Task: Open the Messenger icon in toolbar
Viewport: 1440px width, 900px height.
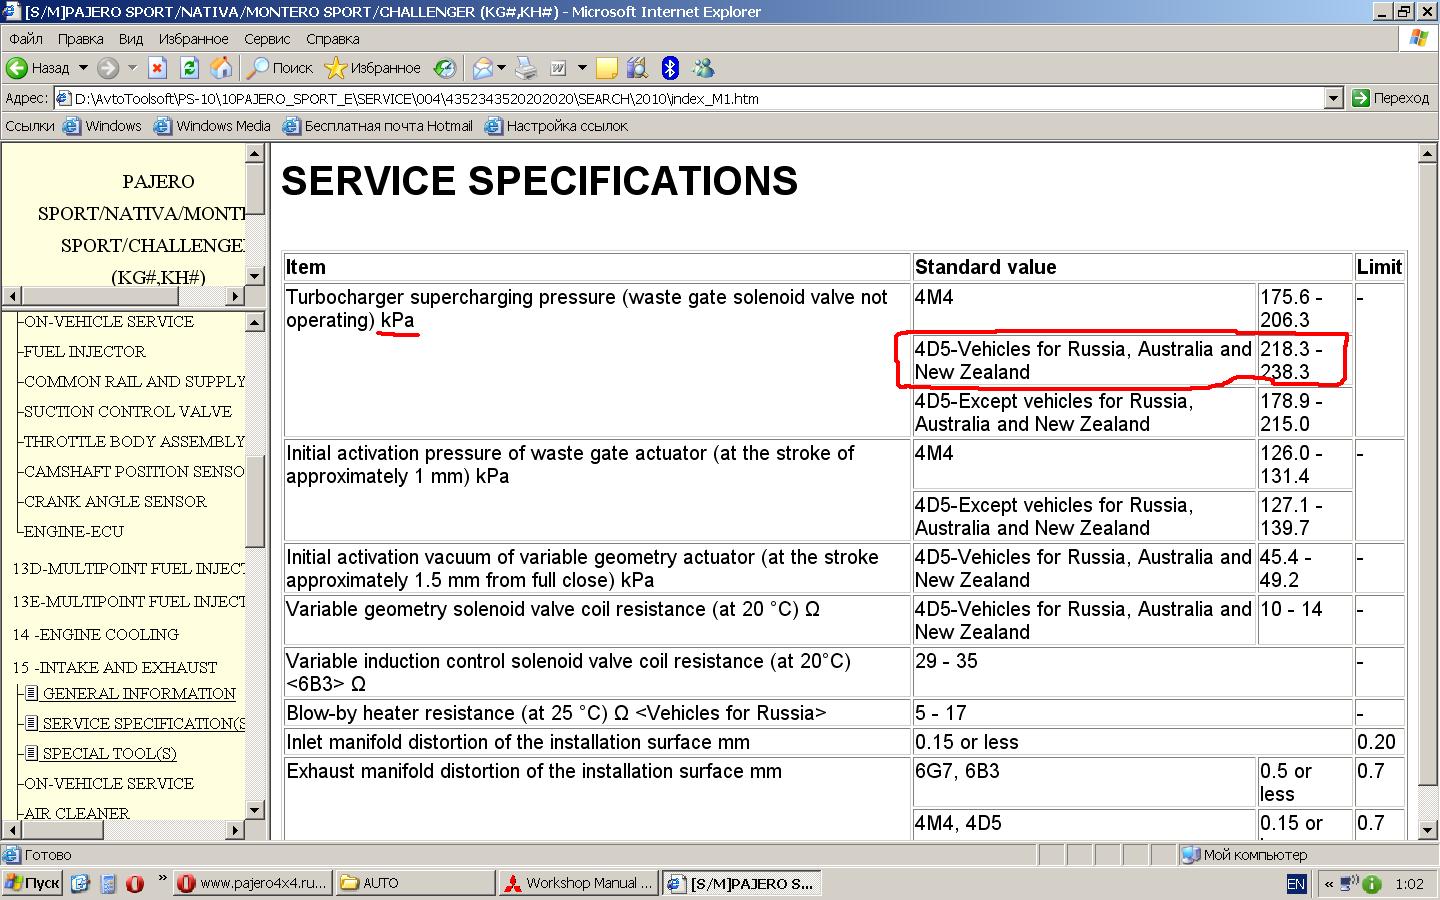Action: pos(703,68)
